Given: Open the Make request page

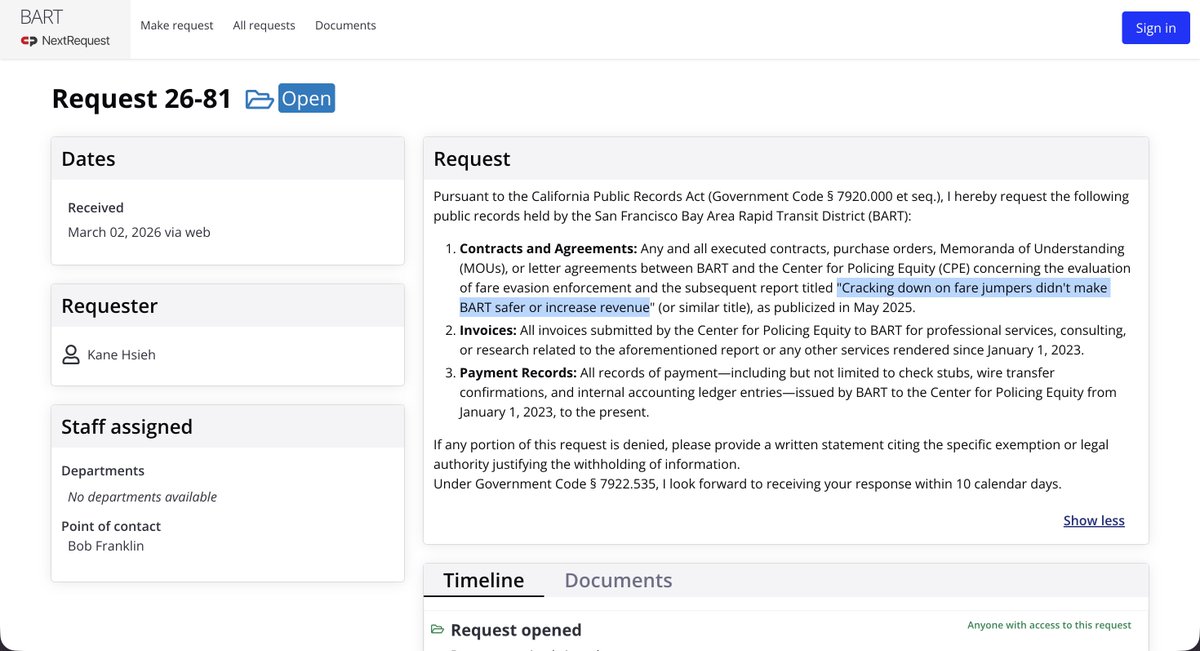Looking at the screenshot, I should 177,25.
